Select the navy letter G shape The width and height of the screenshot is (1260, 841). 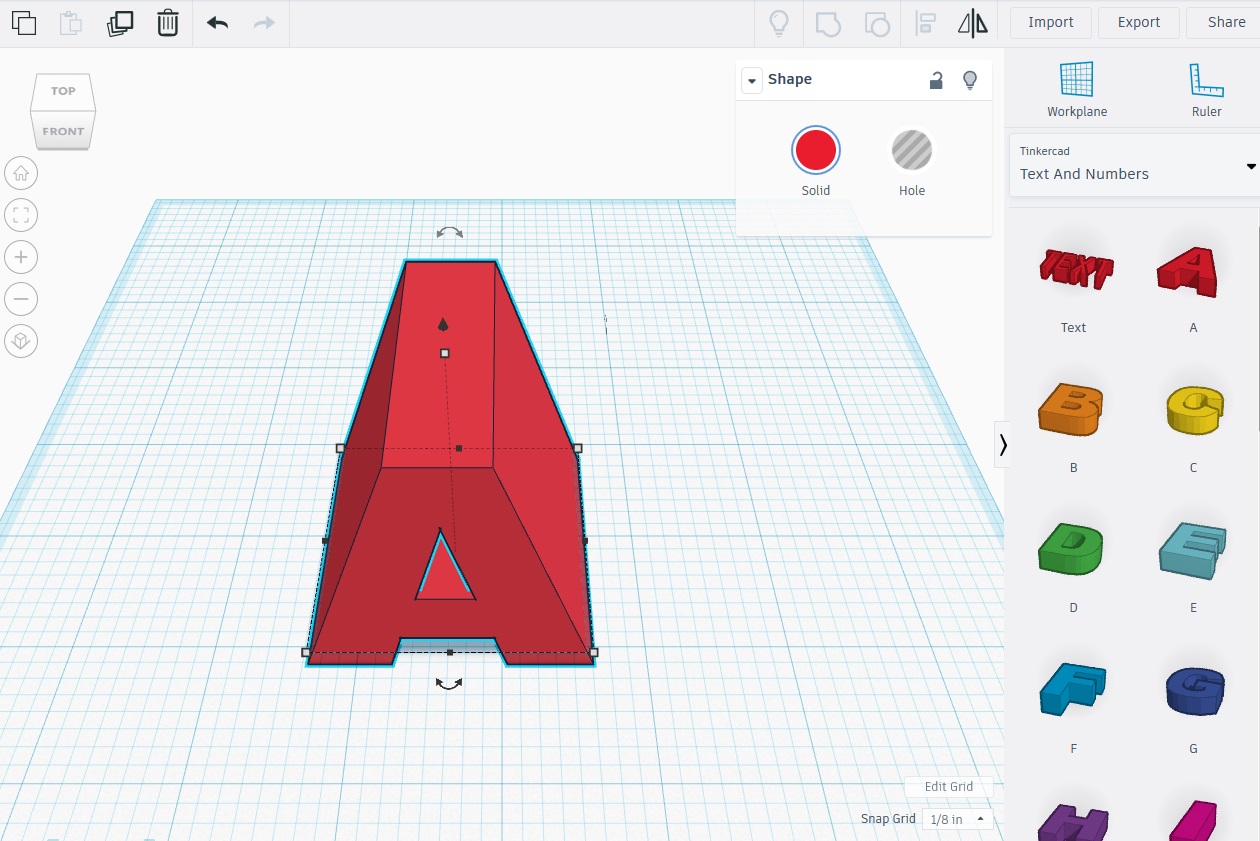[1195, 690]
